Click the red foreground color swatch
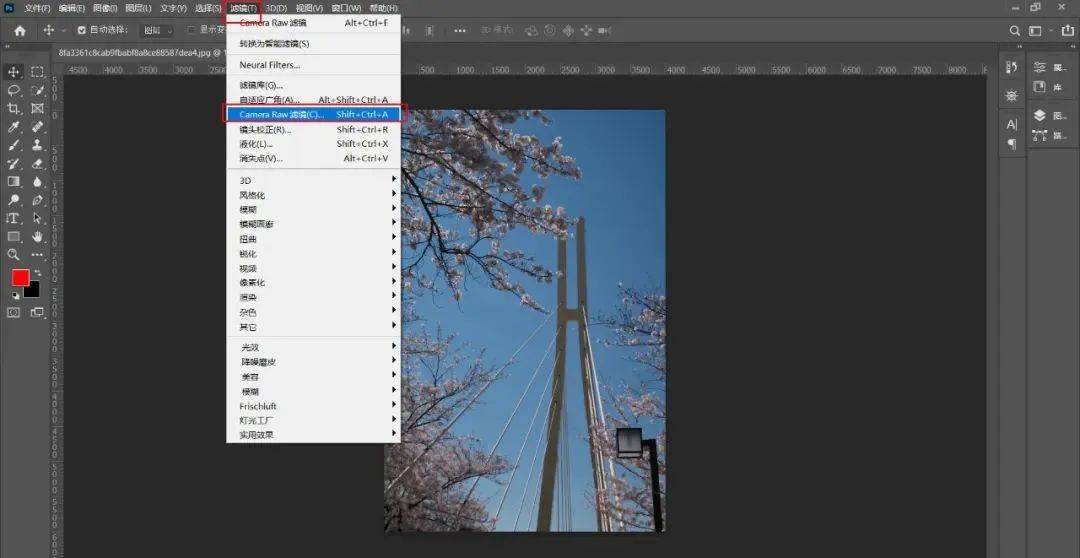This screenshot has height=558, width=1080. click(x=20, y=278)
